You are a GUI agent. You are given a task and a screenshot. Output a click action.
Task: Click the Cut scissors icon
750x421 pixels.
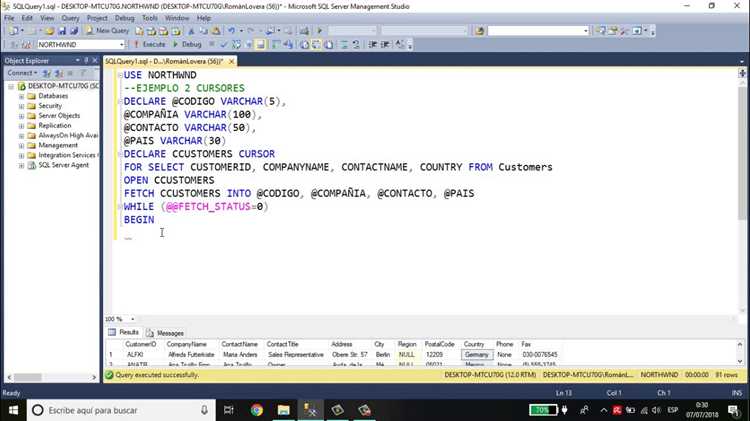191,31
